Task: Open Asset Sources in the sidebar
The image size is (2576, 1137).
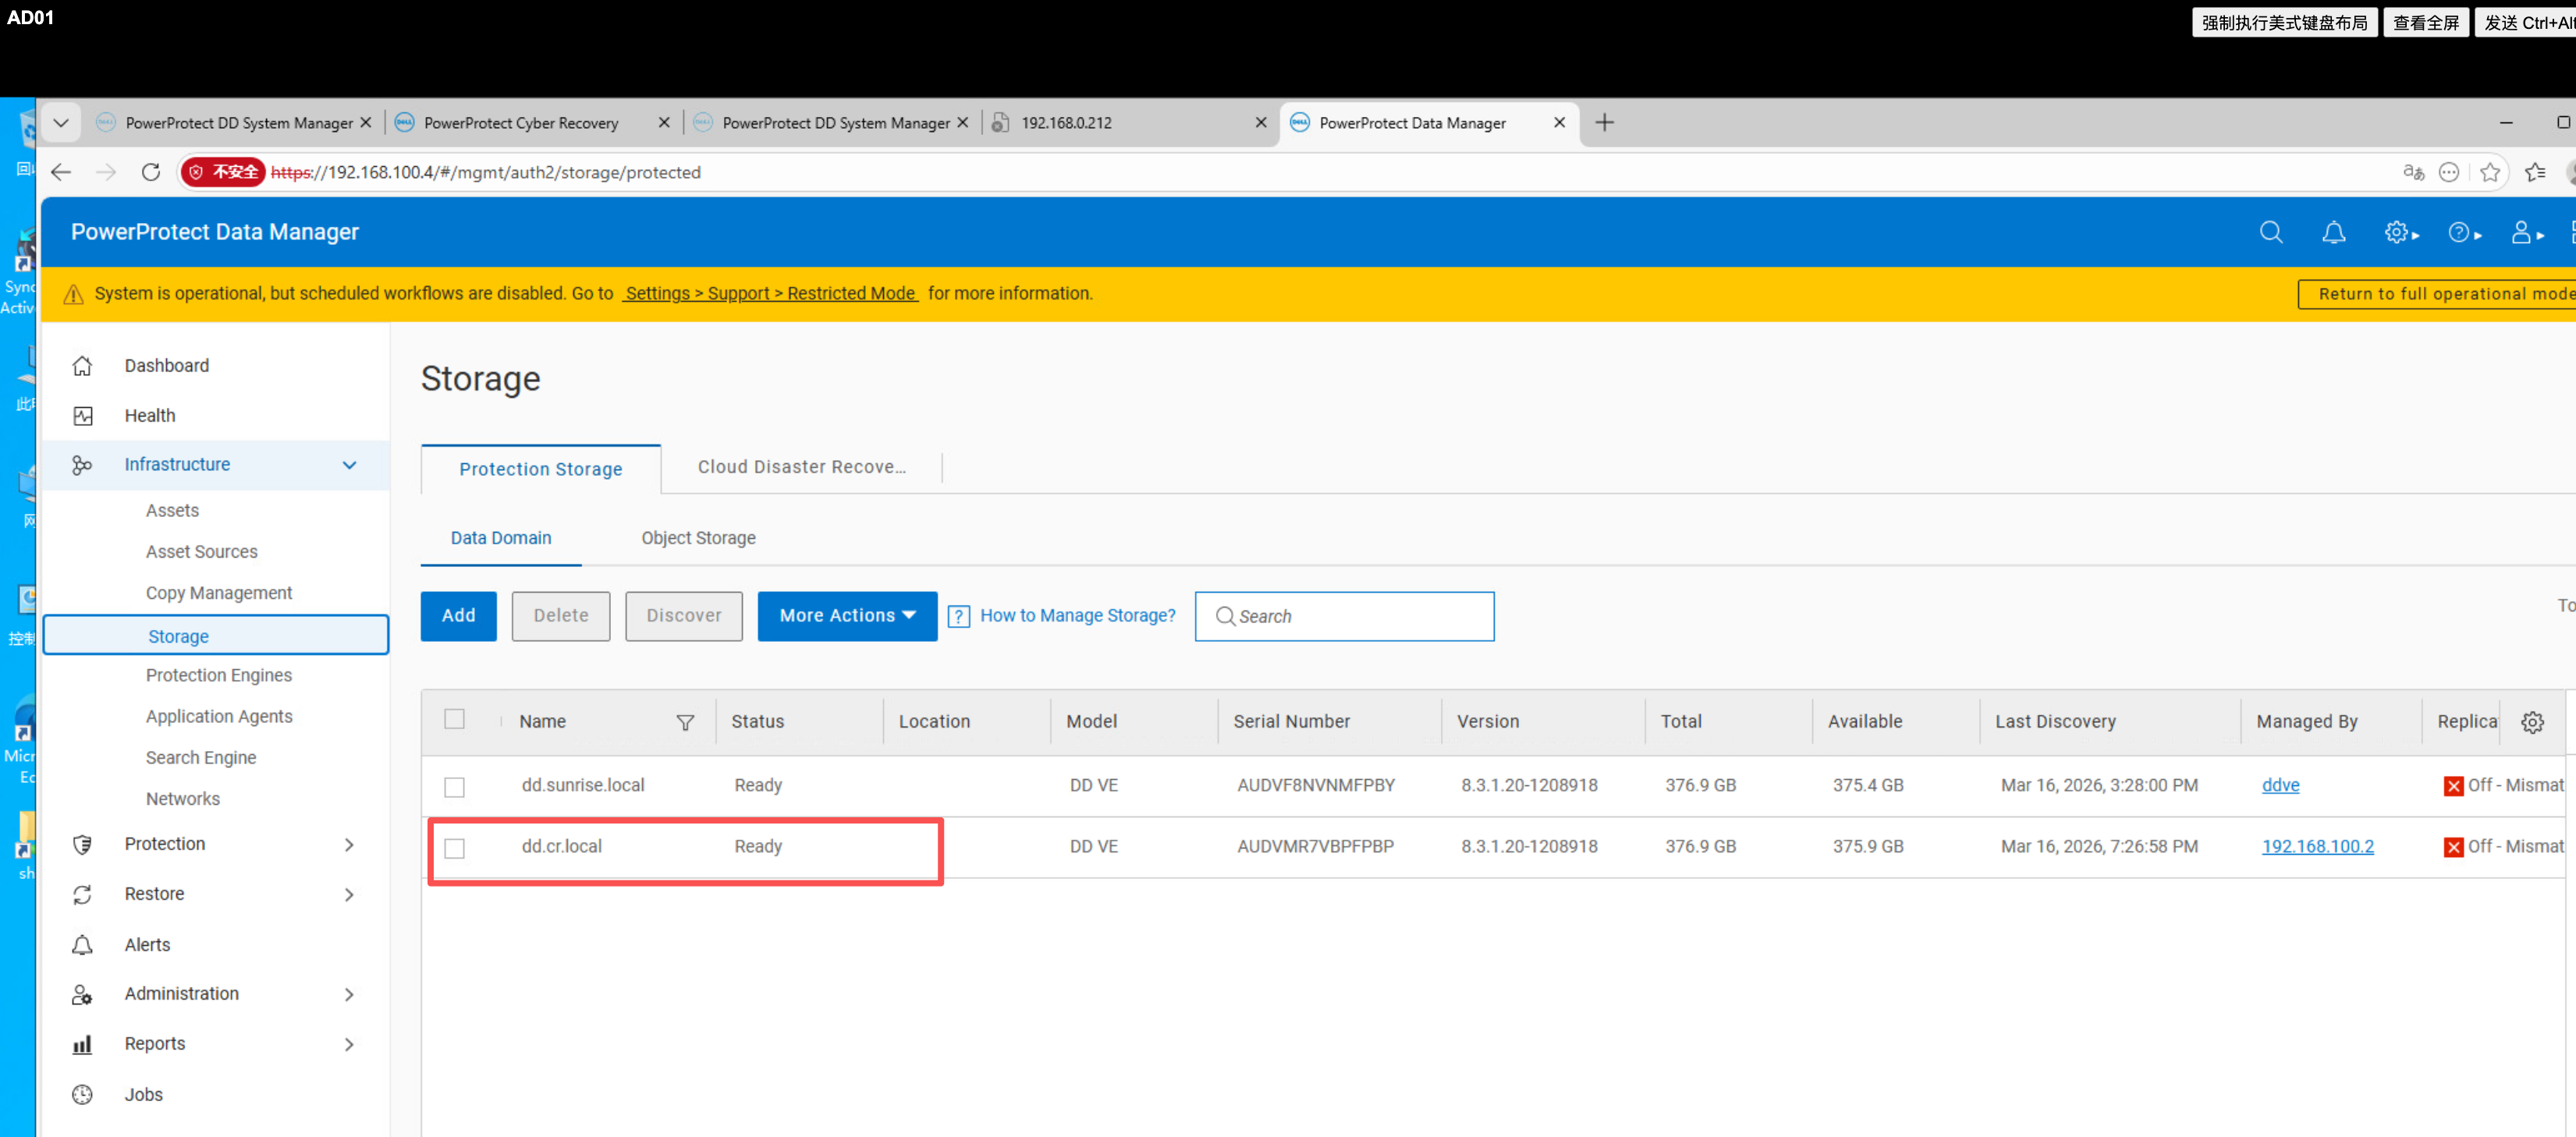Action: [x=202, y=552]
